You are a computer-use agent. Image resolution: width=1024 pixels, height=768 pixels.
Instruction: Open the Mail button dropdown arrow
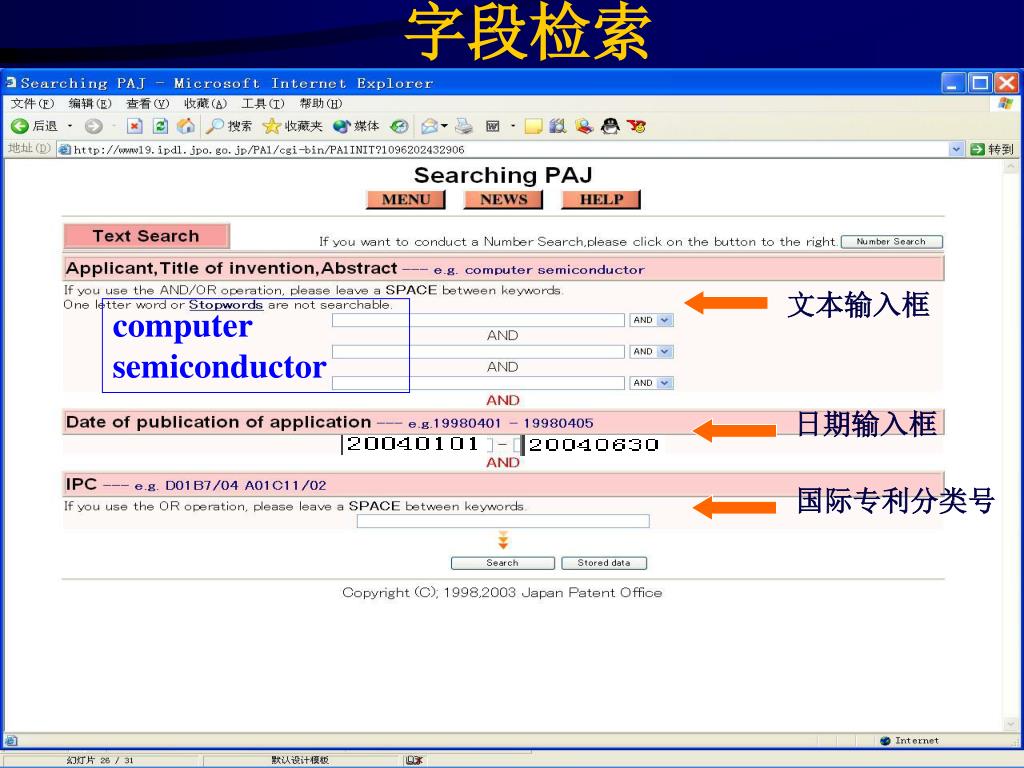click(x=445, y=126)
